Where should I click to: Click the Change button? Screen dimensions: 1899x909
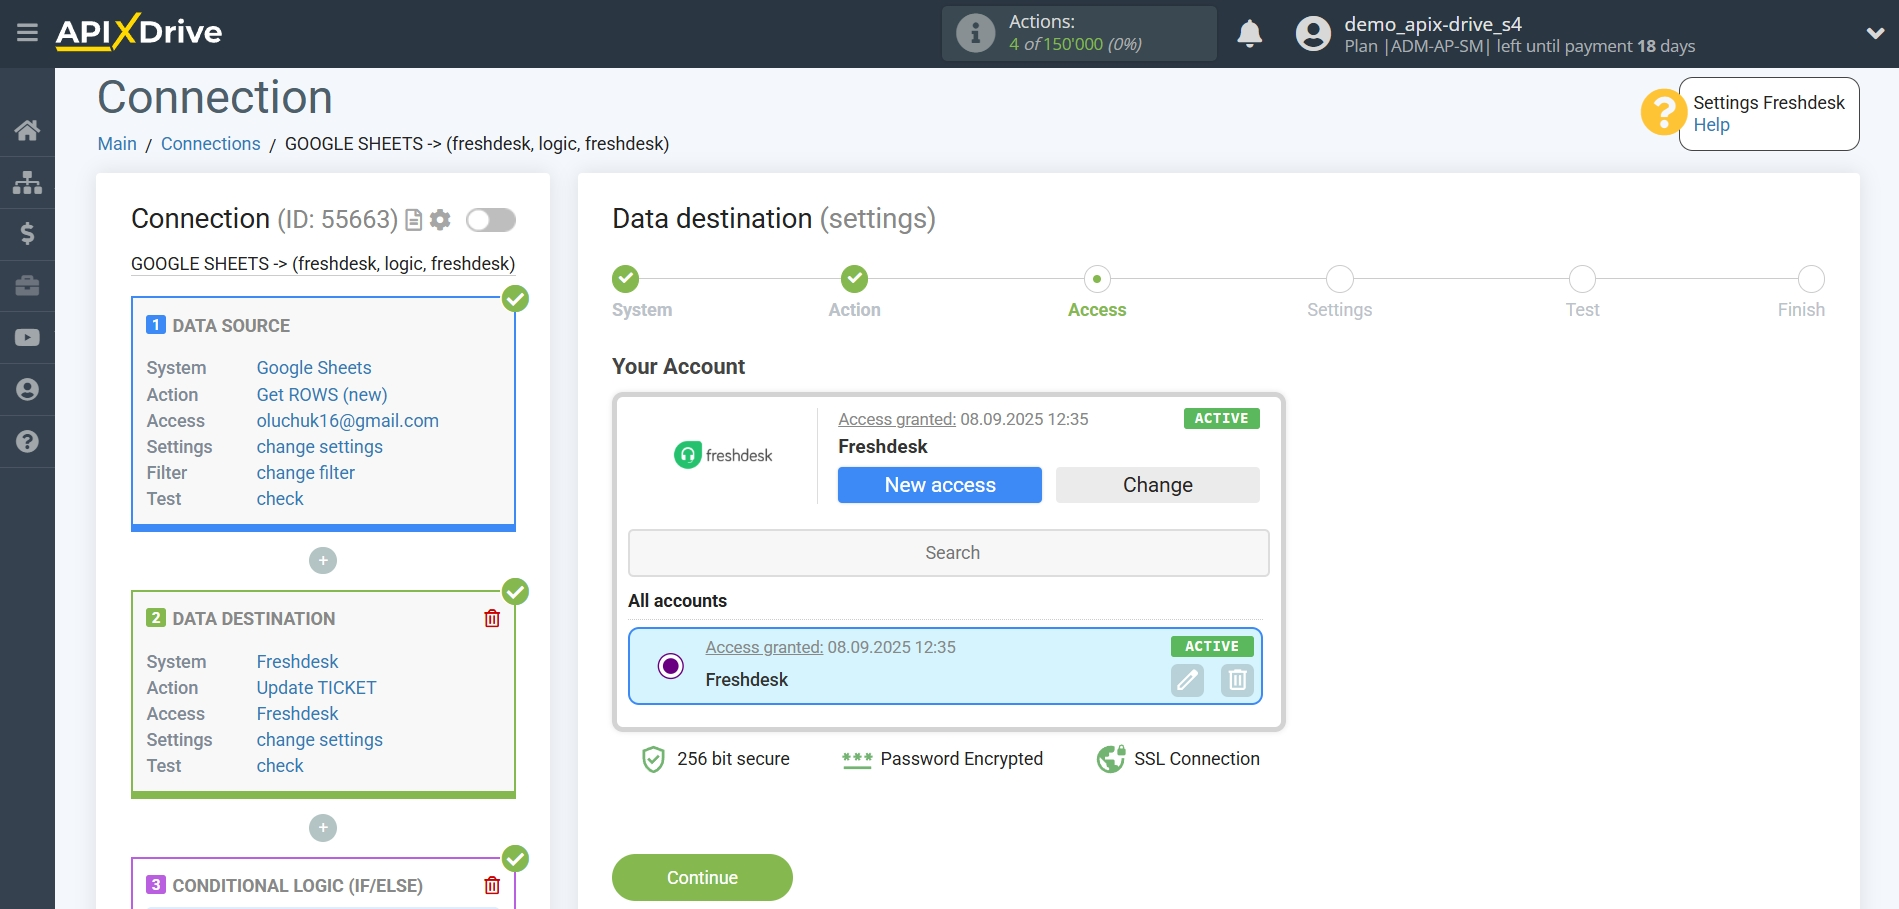pyautogui.click(x=1158, y=485)
